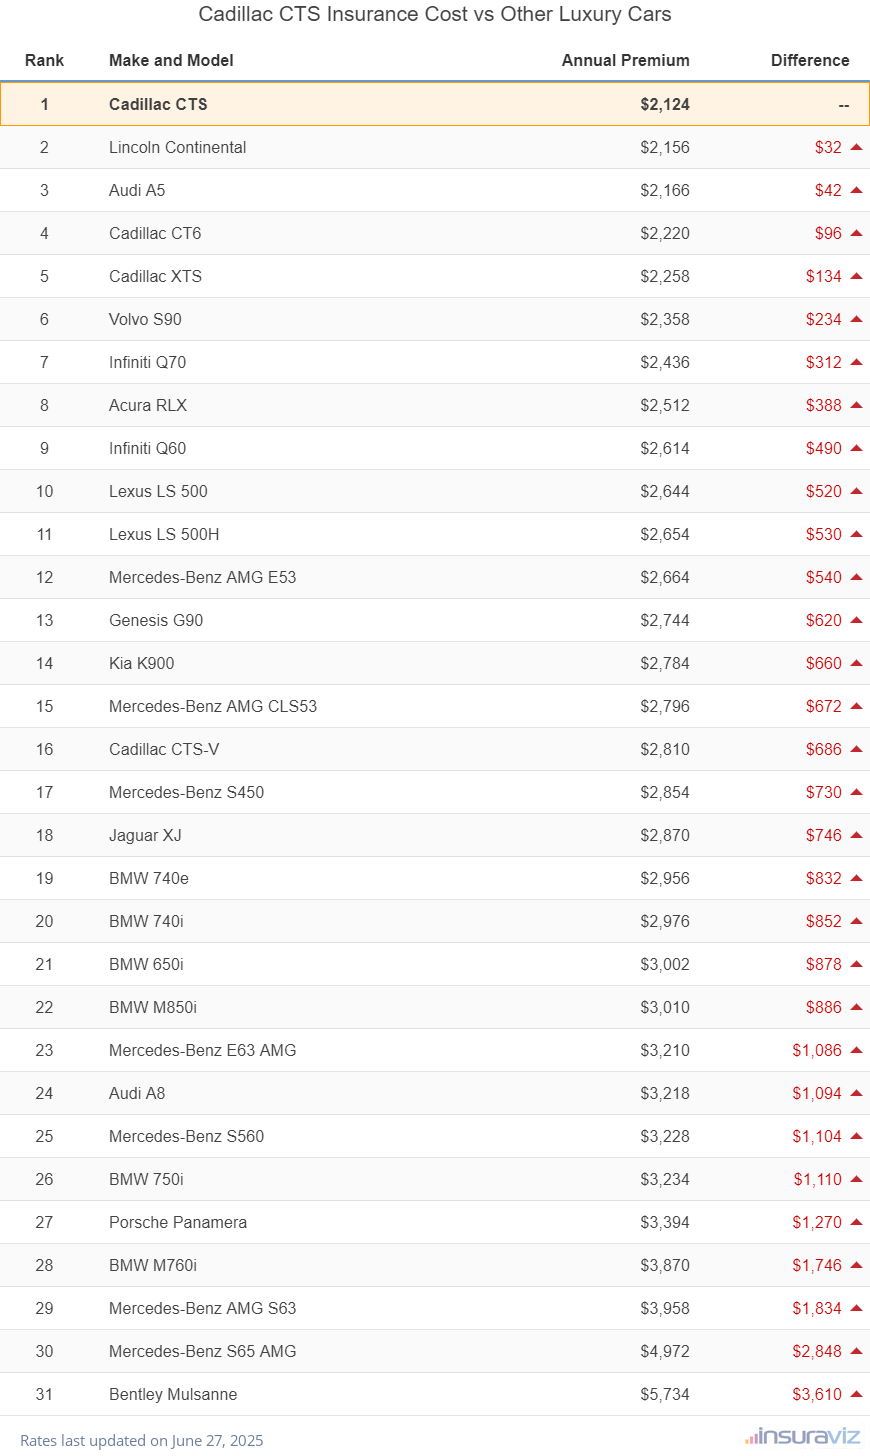
Task: Click the BMW M760i $3,870 premium
Action: point(665,1265)
